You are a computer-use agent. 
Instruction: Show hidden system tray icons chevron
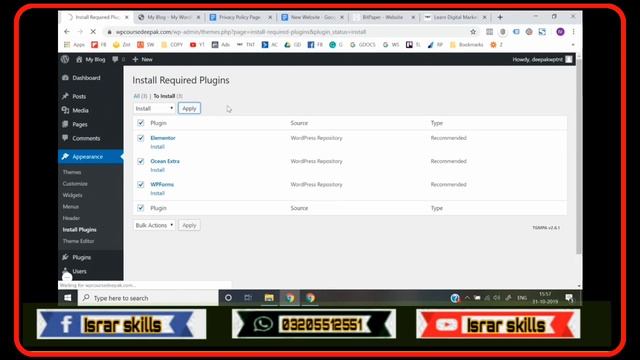[467, 298]
